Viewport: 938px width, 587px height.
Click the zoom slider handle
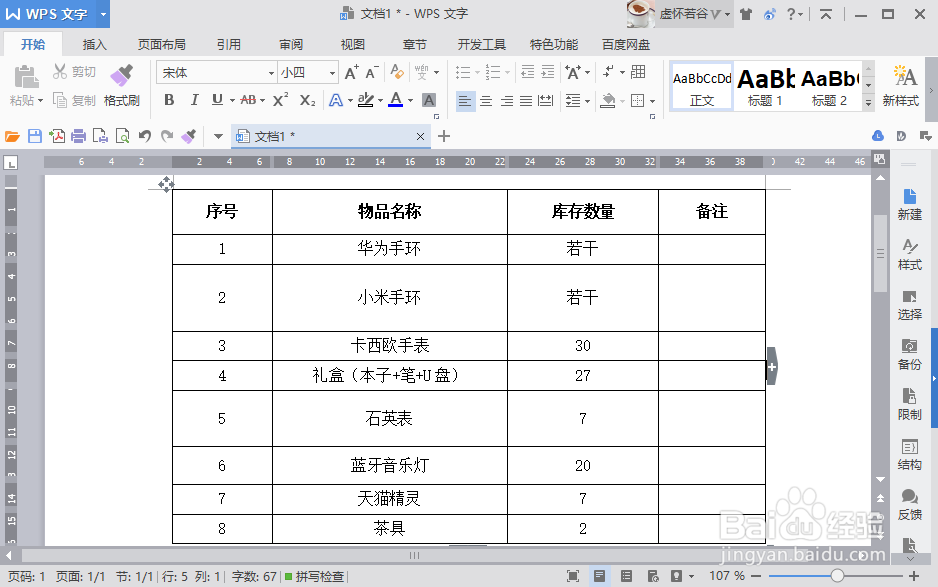pos(837,576)
